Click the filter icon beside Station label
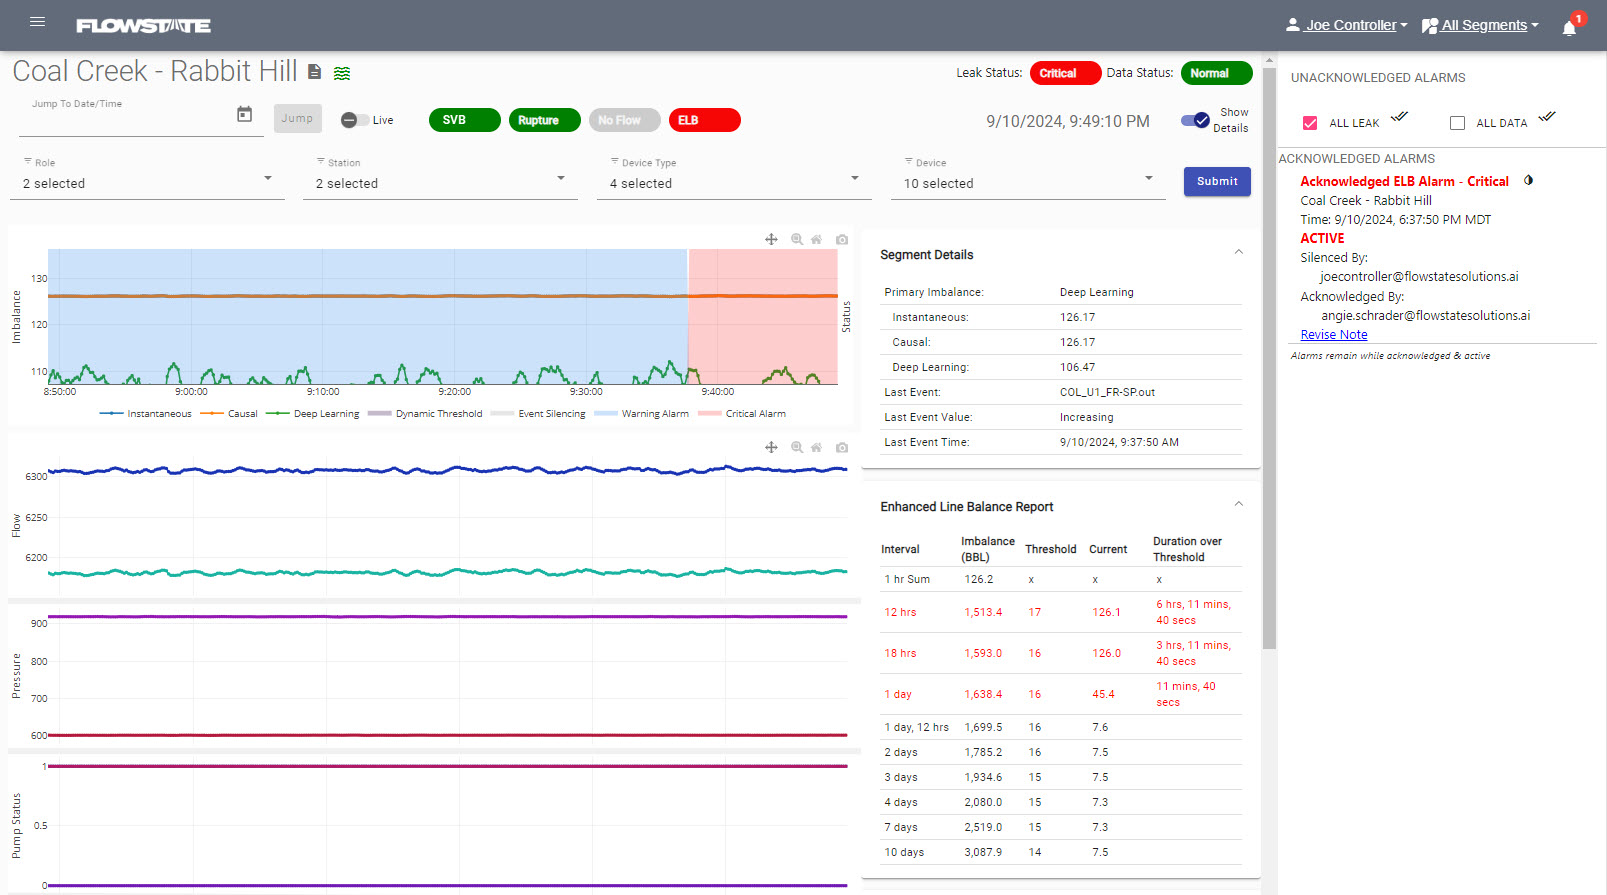The image size is (1607, 895). (321, 161)
